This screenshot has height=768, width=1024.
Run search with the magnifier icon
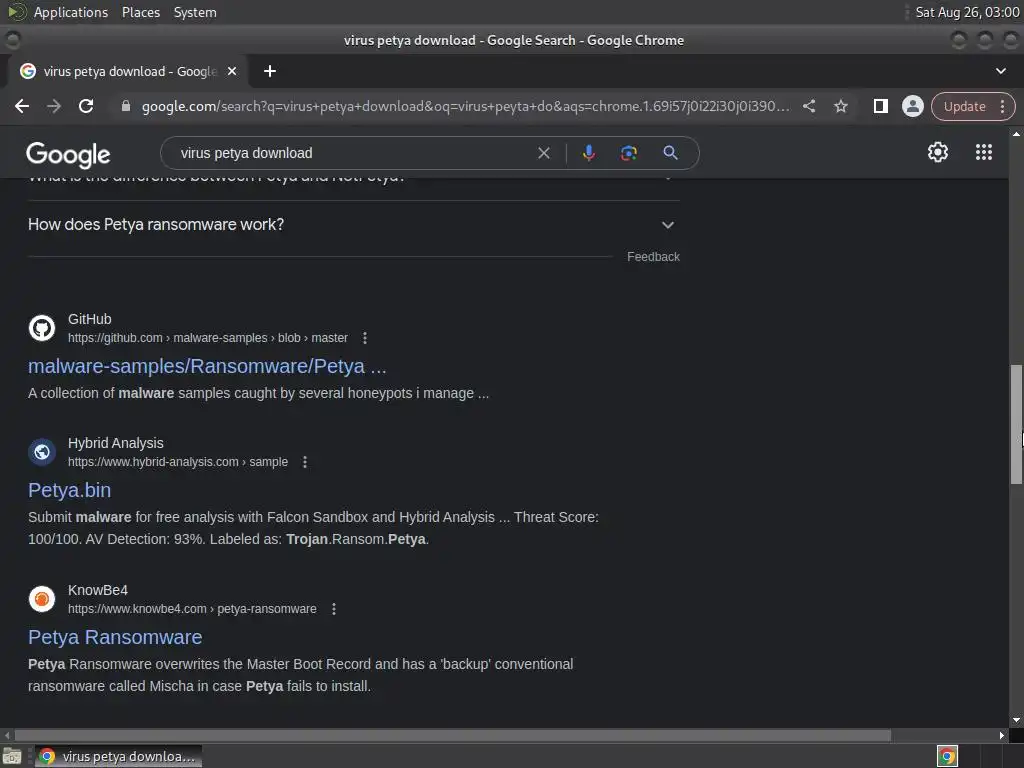[670, 153]
